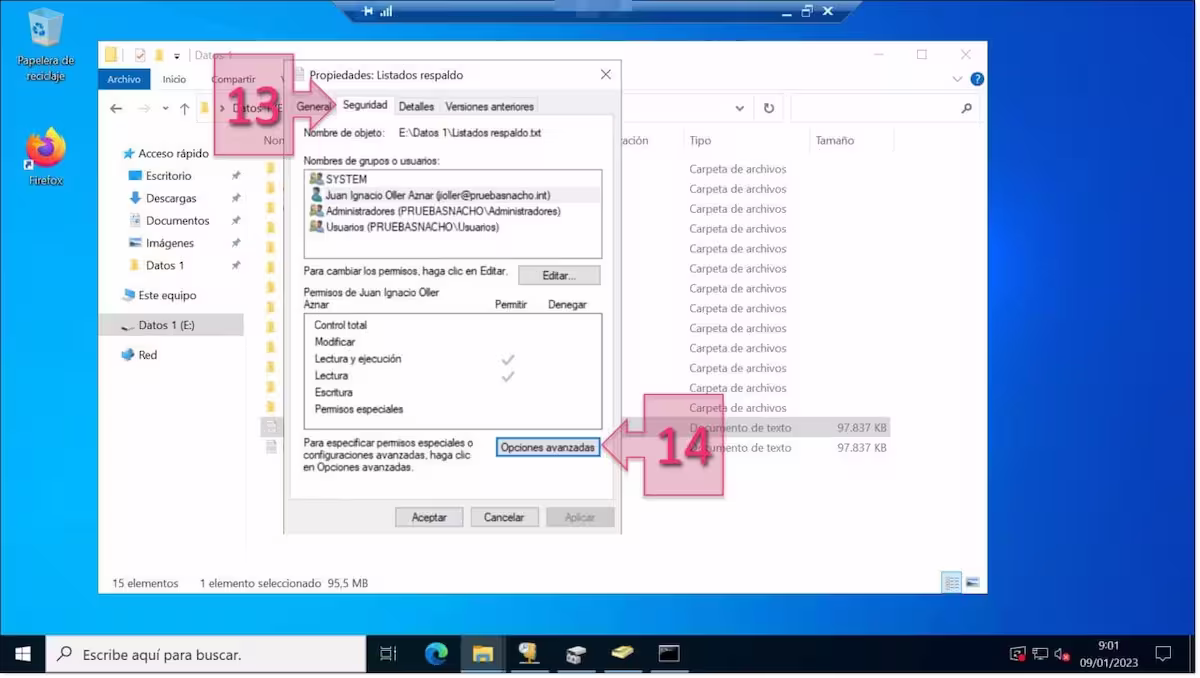The height and width of the screenshot is (678, 1200).
Task: Click the Editar permissions button
Action: coord(557,275)
